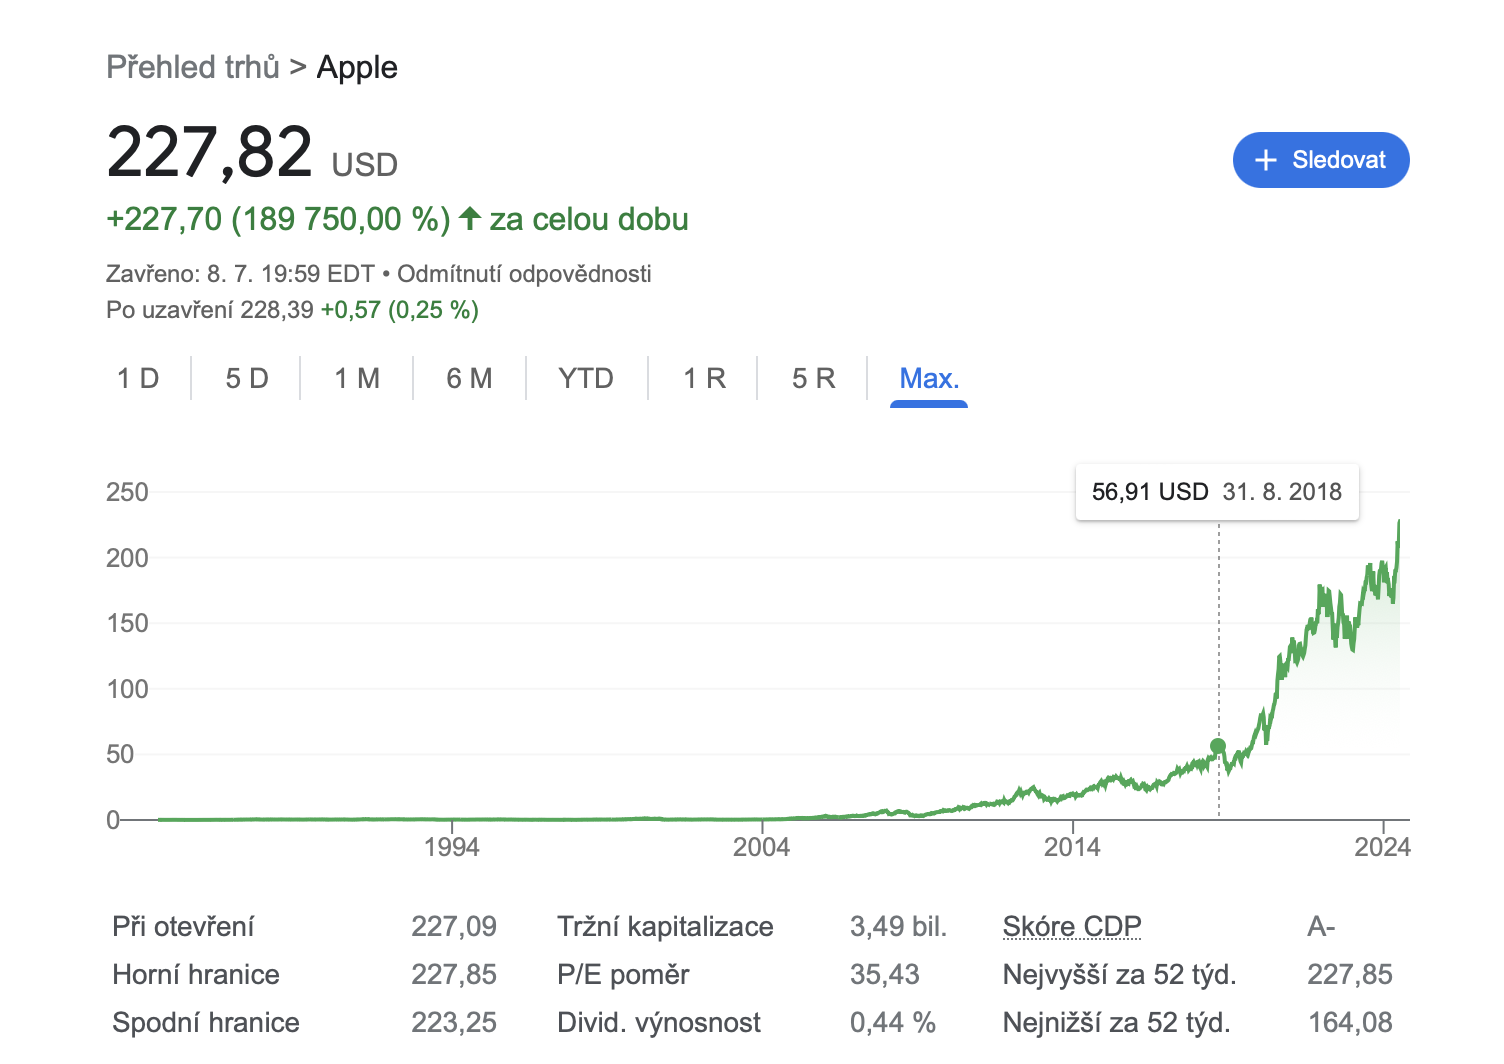
Task: Switch to the 5 D tab
Action: click(247, 379)
